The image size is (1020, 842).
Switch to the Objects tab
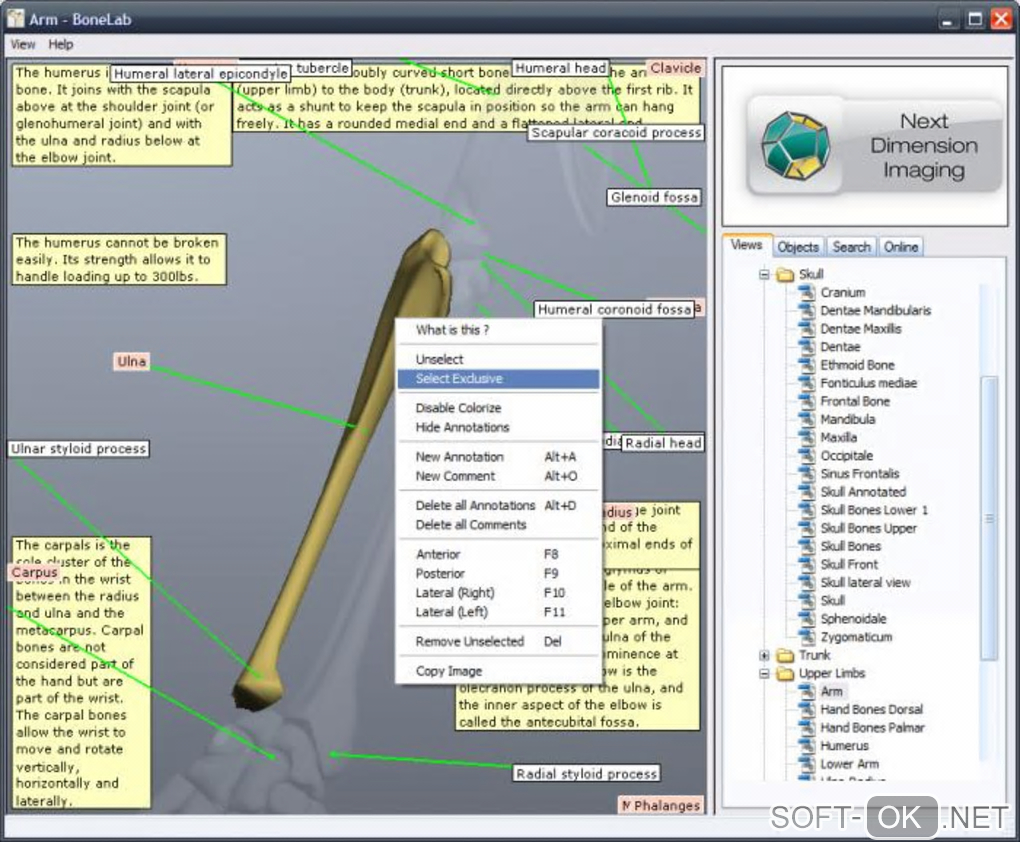tap(798, 247)
